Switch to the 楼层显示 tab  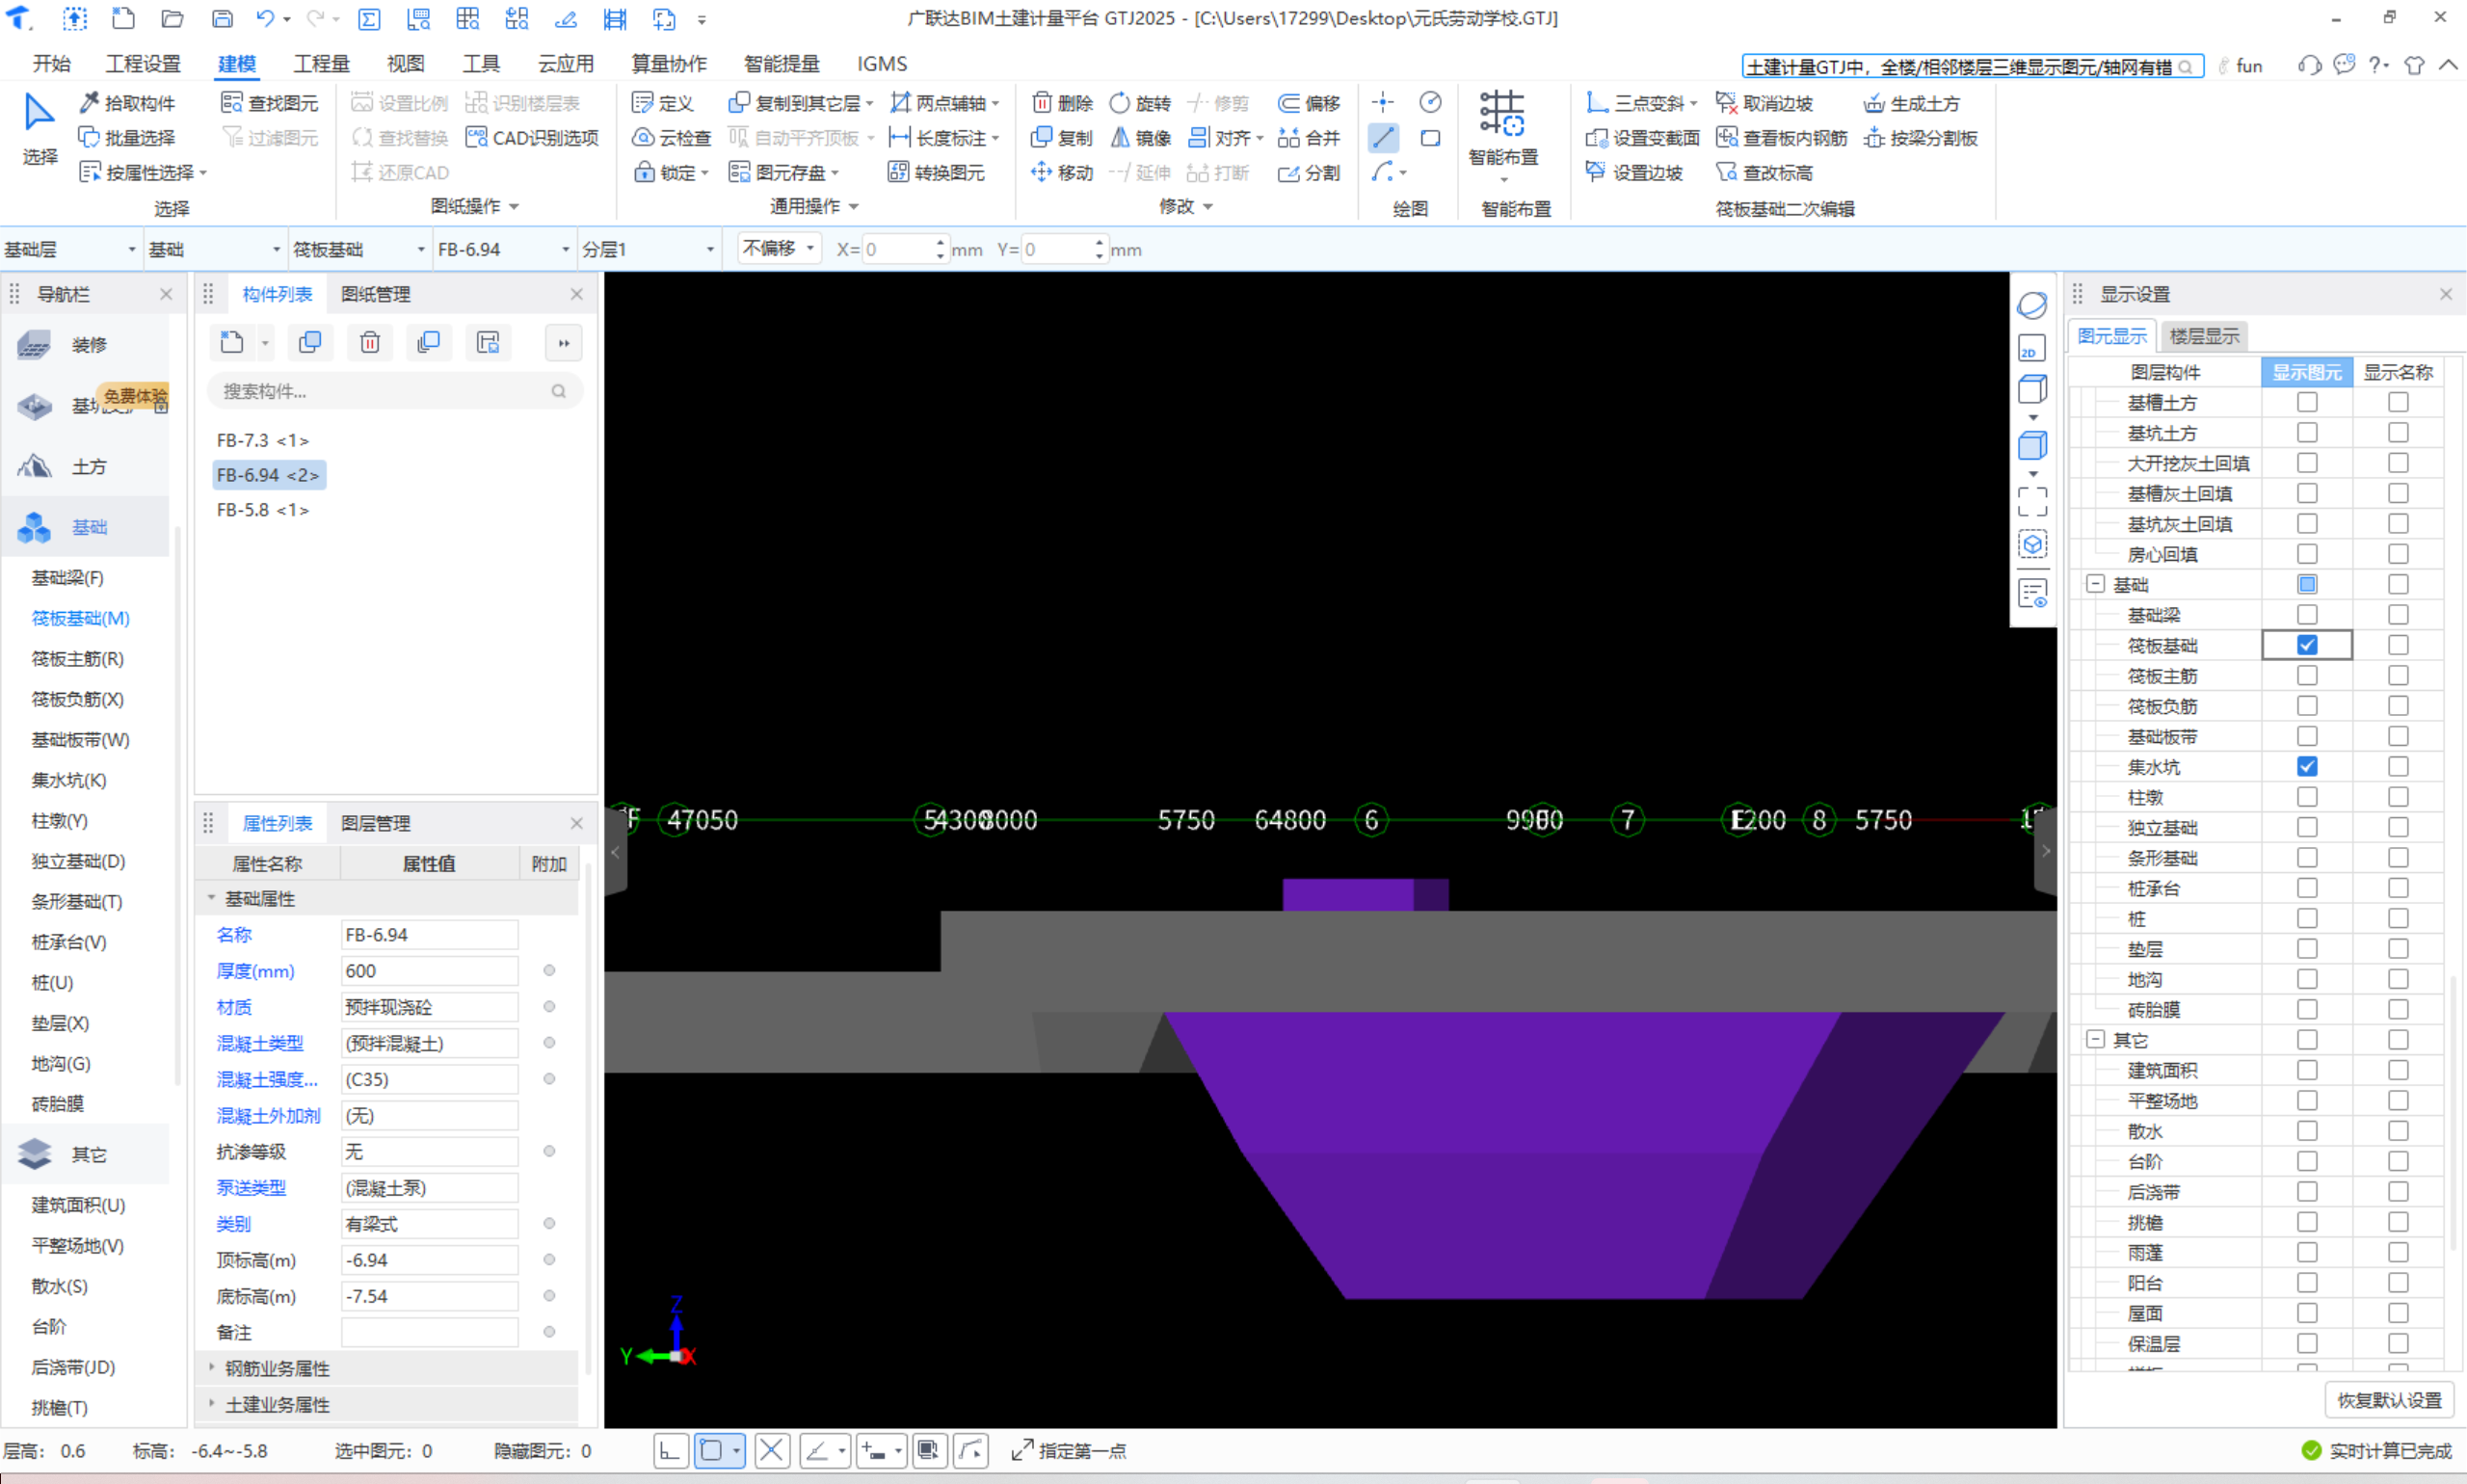[x=2204, y=336]
